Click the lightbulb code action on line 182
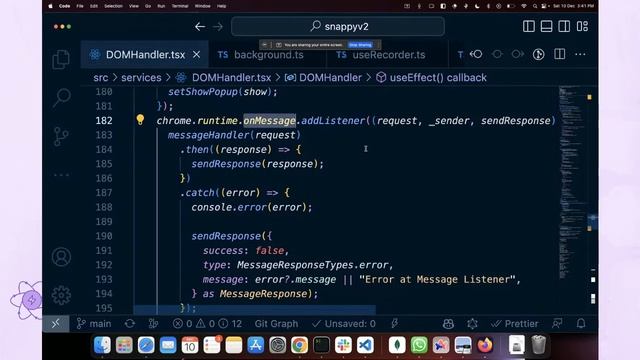The image size is (640, 360). click(140, 120)
